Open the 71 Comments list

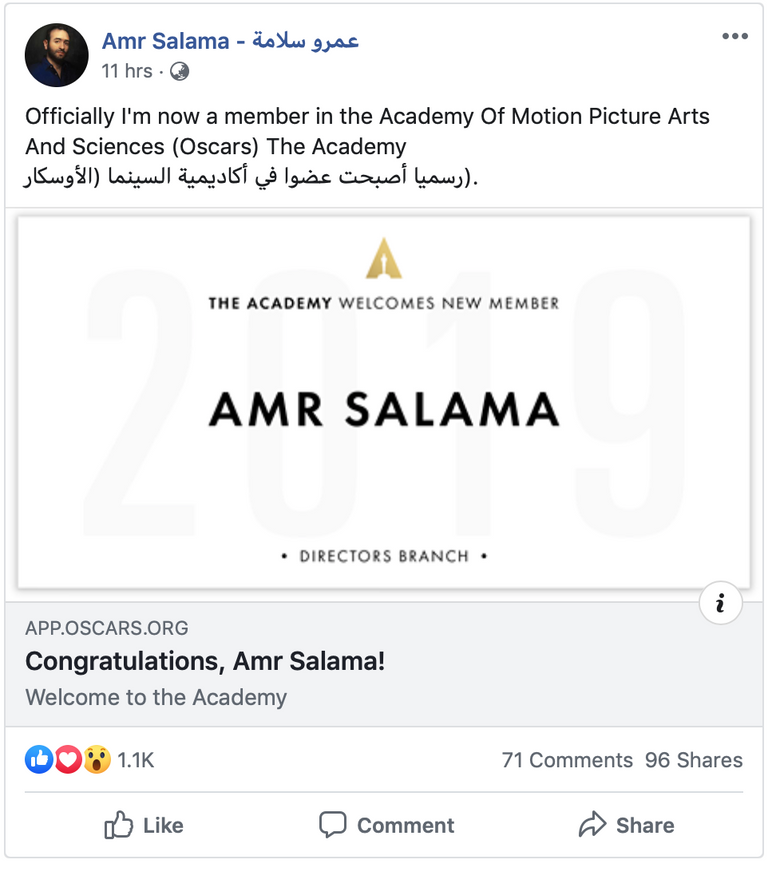pos(566,760)
